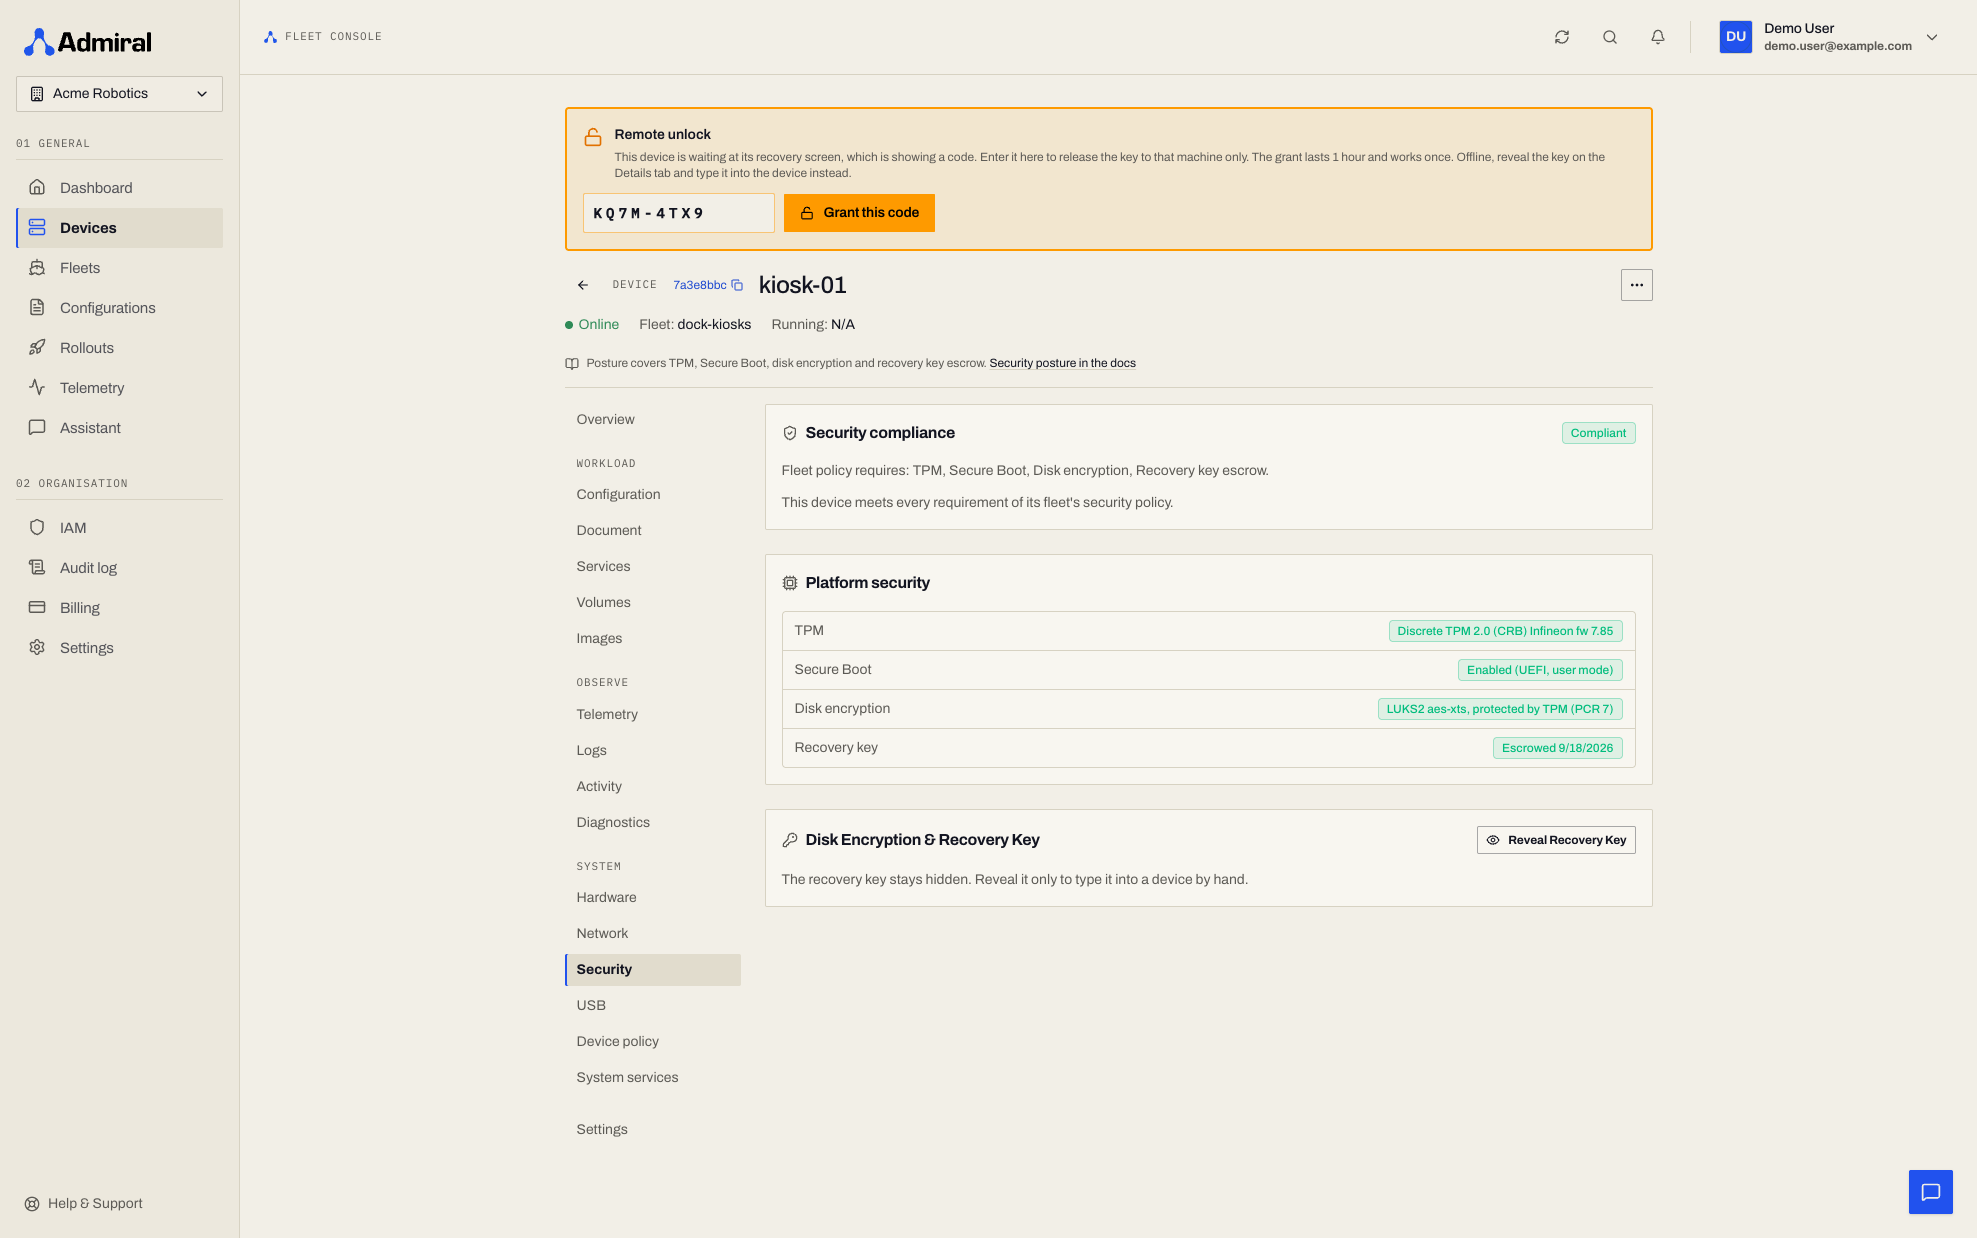The height and width of the screenshot is (1238, 1977).
Task: Expand the Acme Robotics organisation dropdown
Action: pyautogui.click(x=119, y=94)
